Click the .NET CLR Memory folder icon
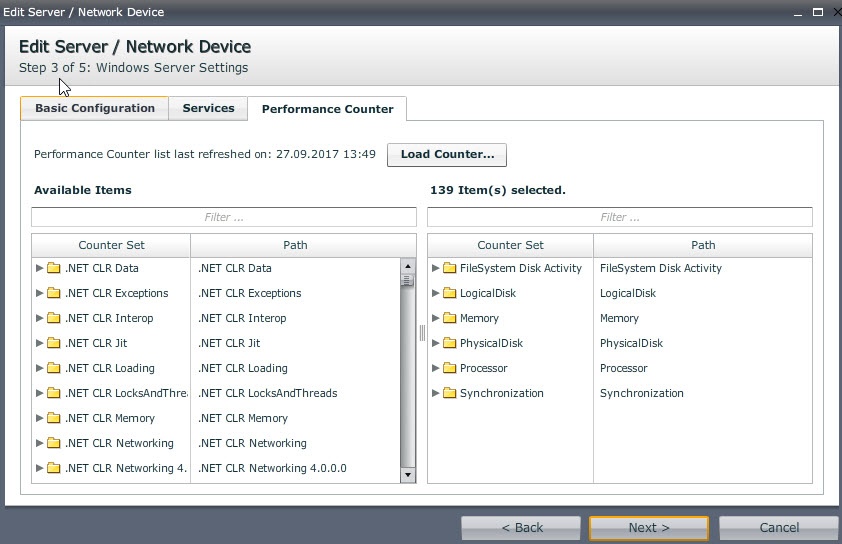 (54, 418)
